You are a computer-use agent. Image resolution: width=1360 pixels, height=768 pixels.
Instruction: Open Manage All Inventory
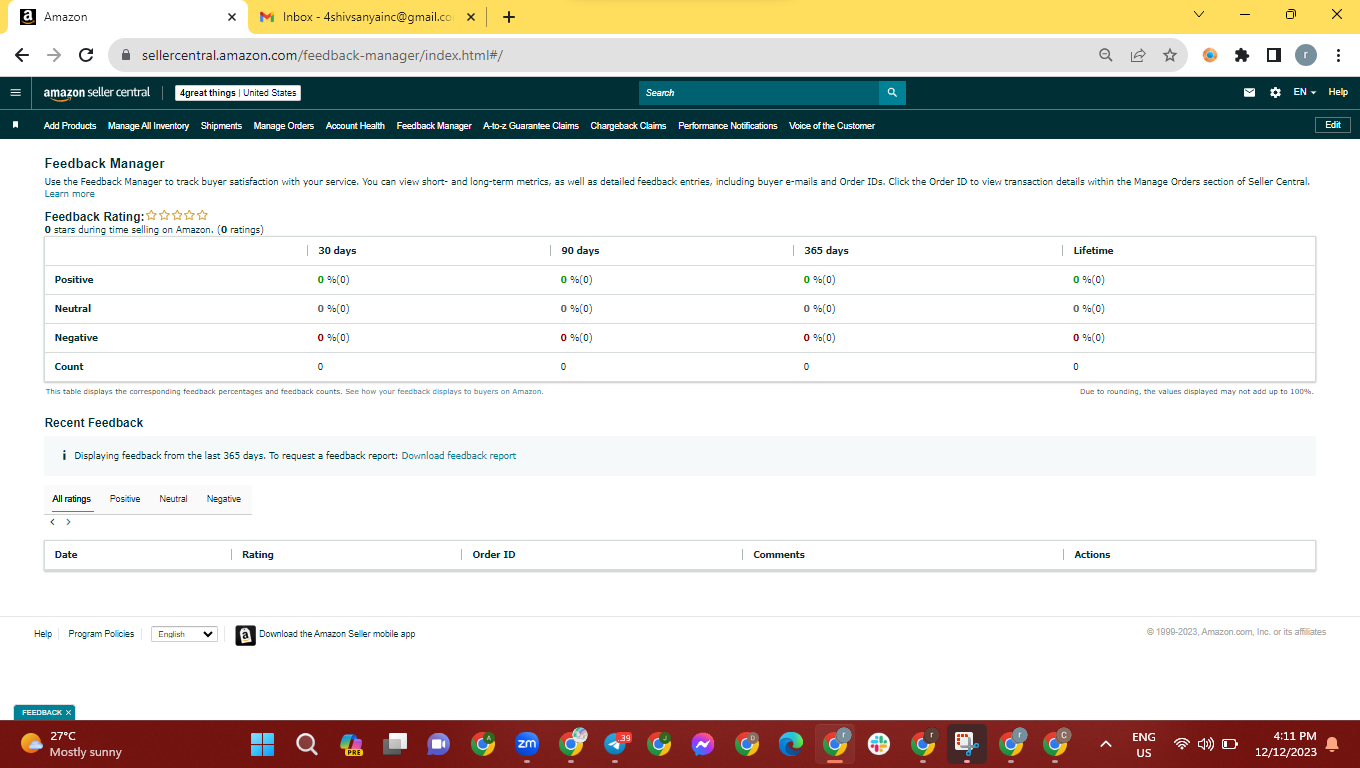pos(148,126)
